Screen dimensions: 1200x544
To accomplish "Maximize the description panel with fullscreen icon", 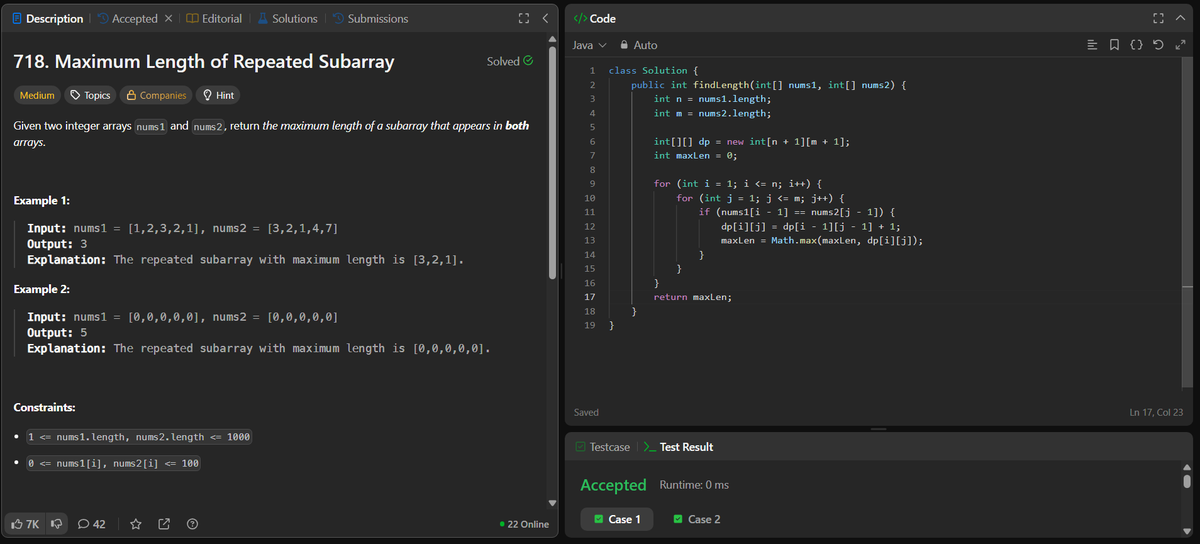I will pyautogui.click(x=523, y=19).
